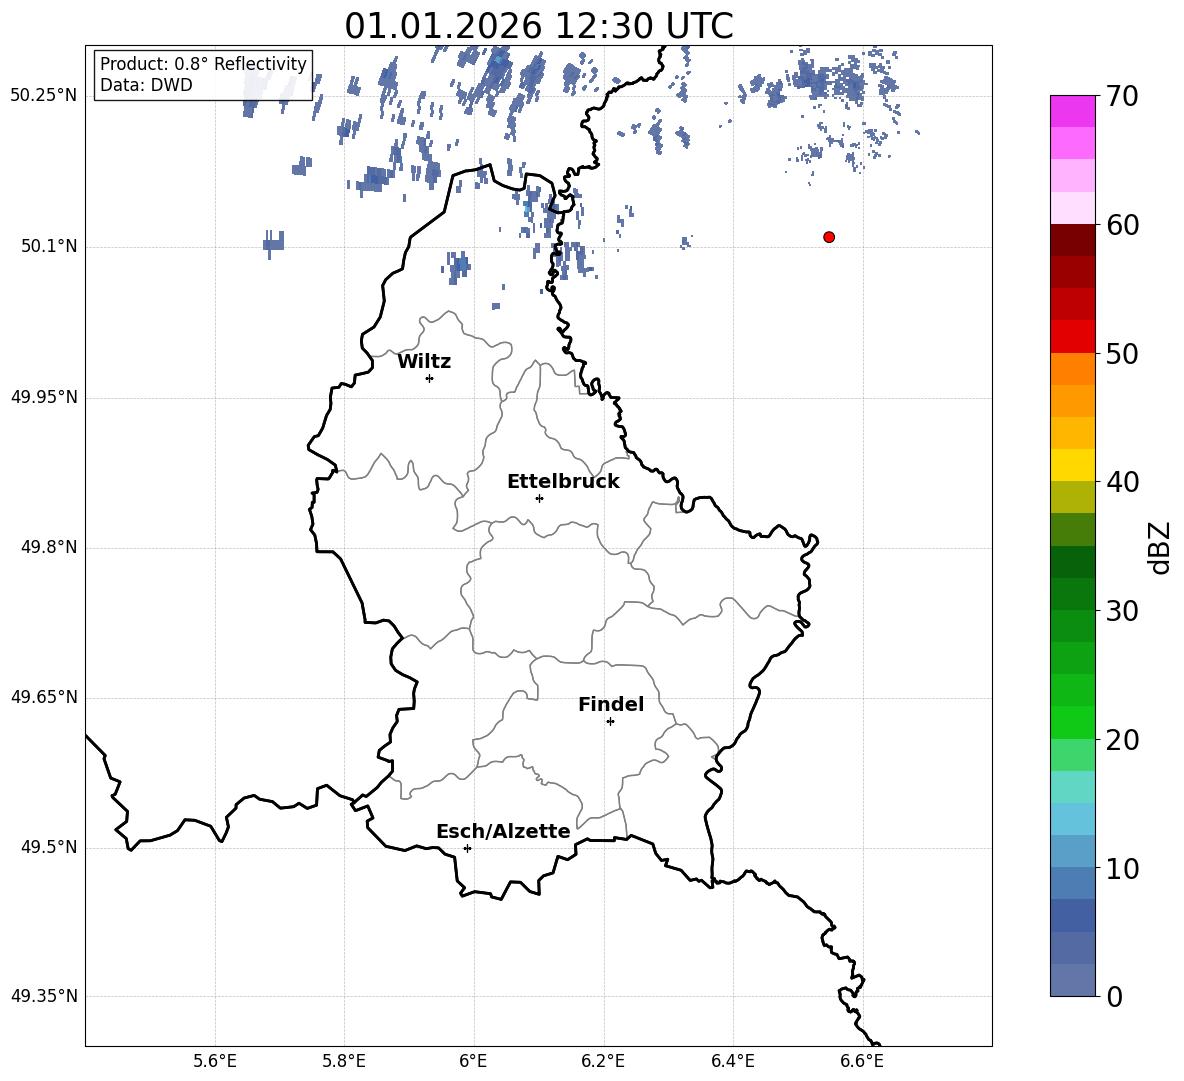Click the 50.25°N latitude label
Screen dimensions: 1184x1081
point(44,96)
